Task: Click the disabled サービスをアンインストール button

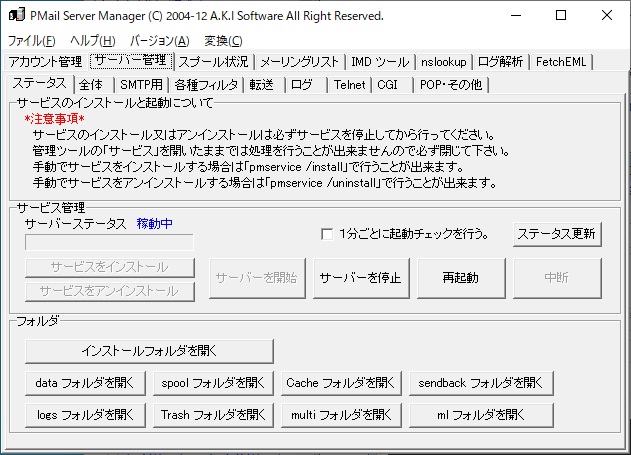Action: point(109,291)
